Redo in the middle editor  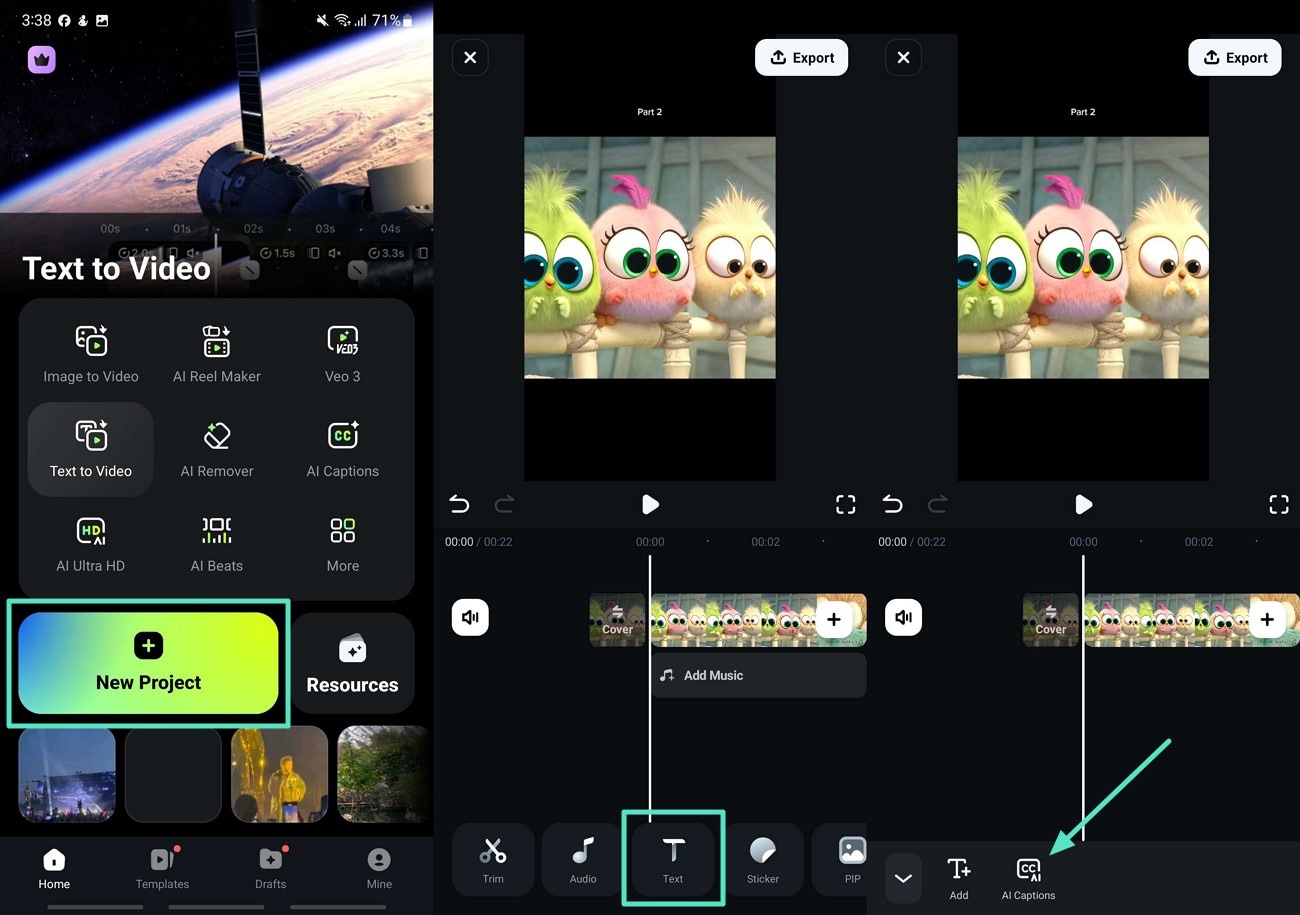pos(505,504)
